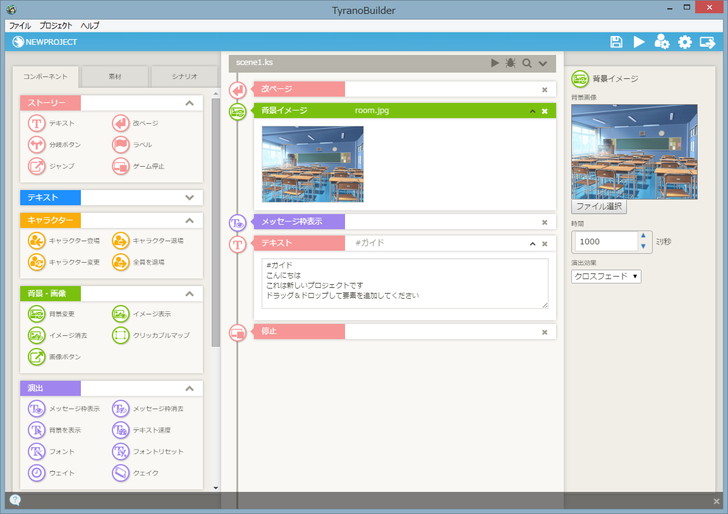Select the ジャンプ component icon
728x514 pixels.
click(36, 166)
